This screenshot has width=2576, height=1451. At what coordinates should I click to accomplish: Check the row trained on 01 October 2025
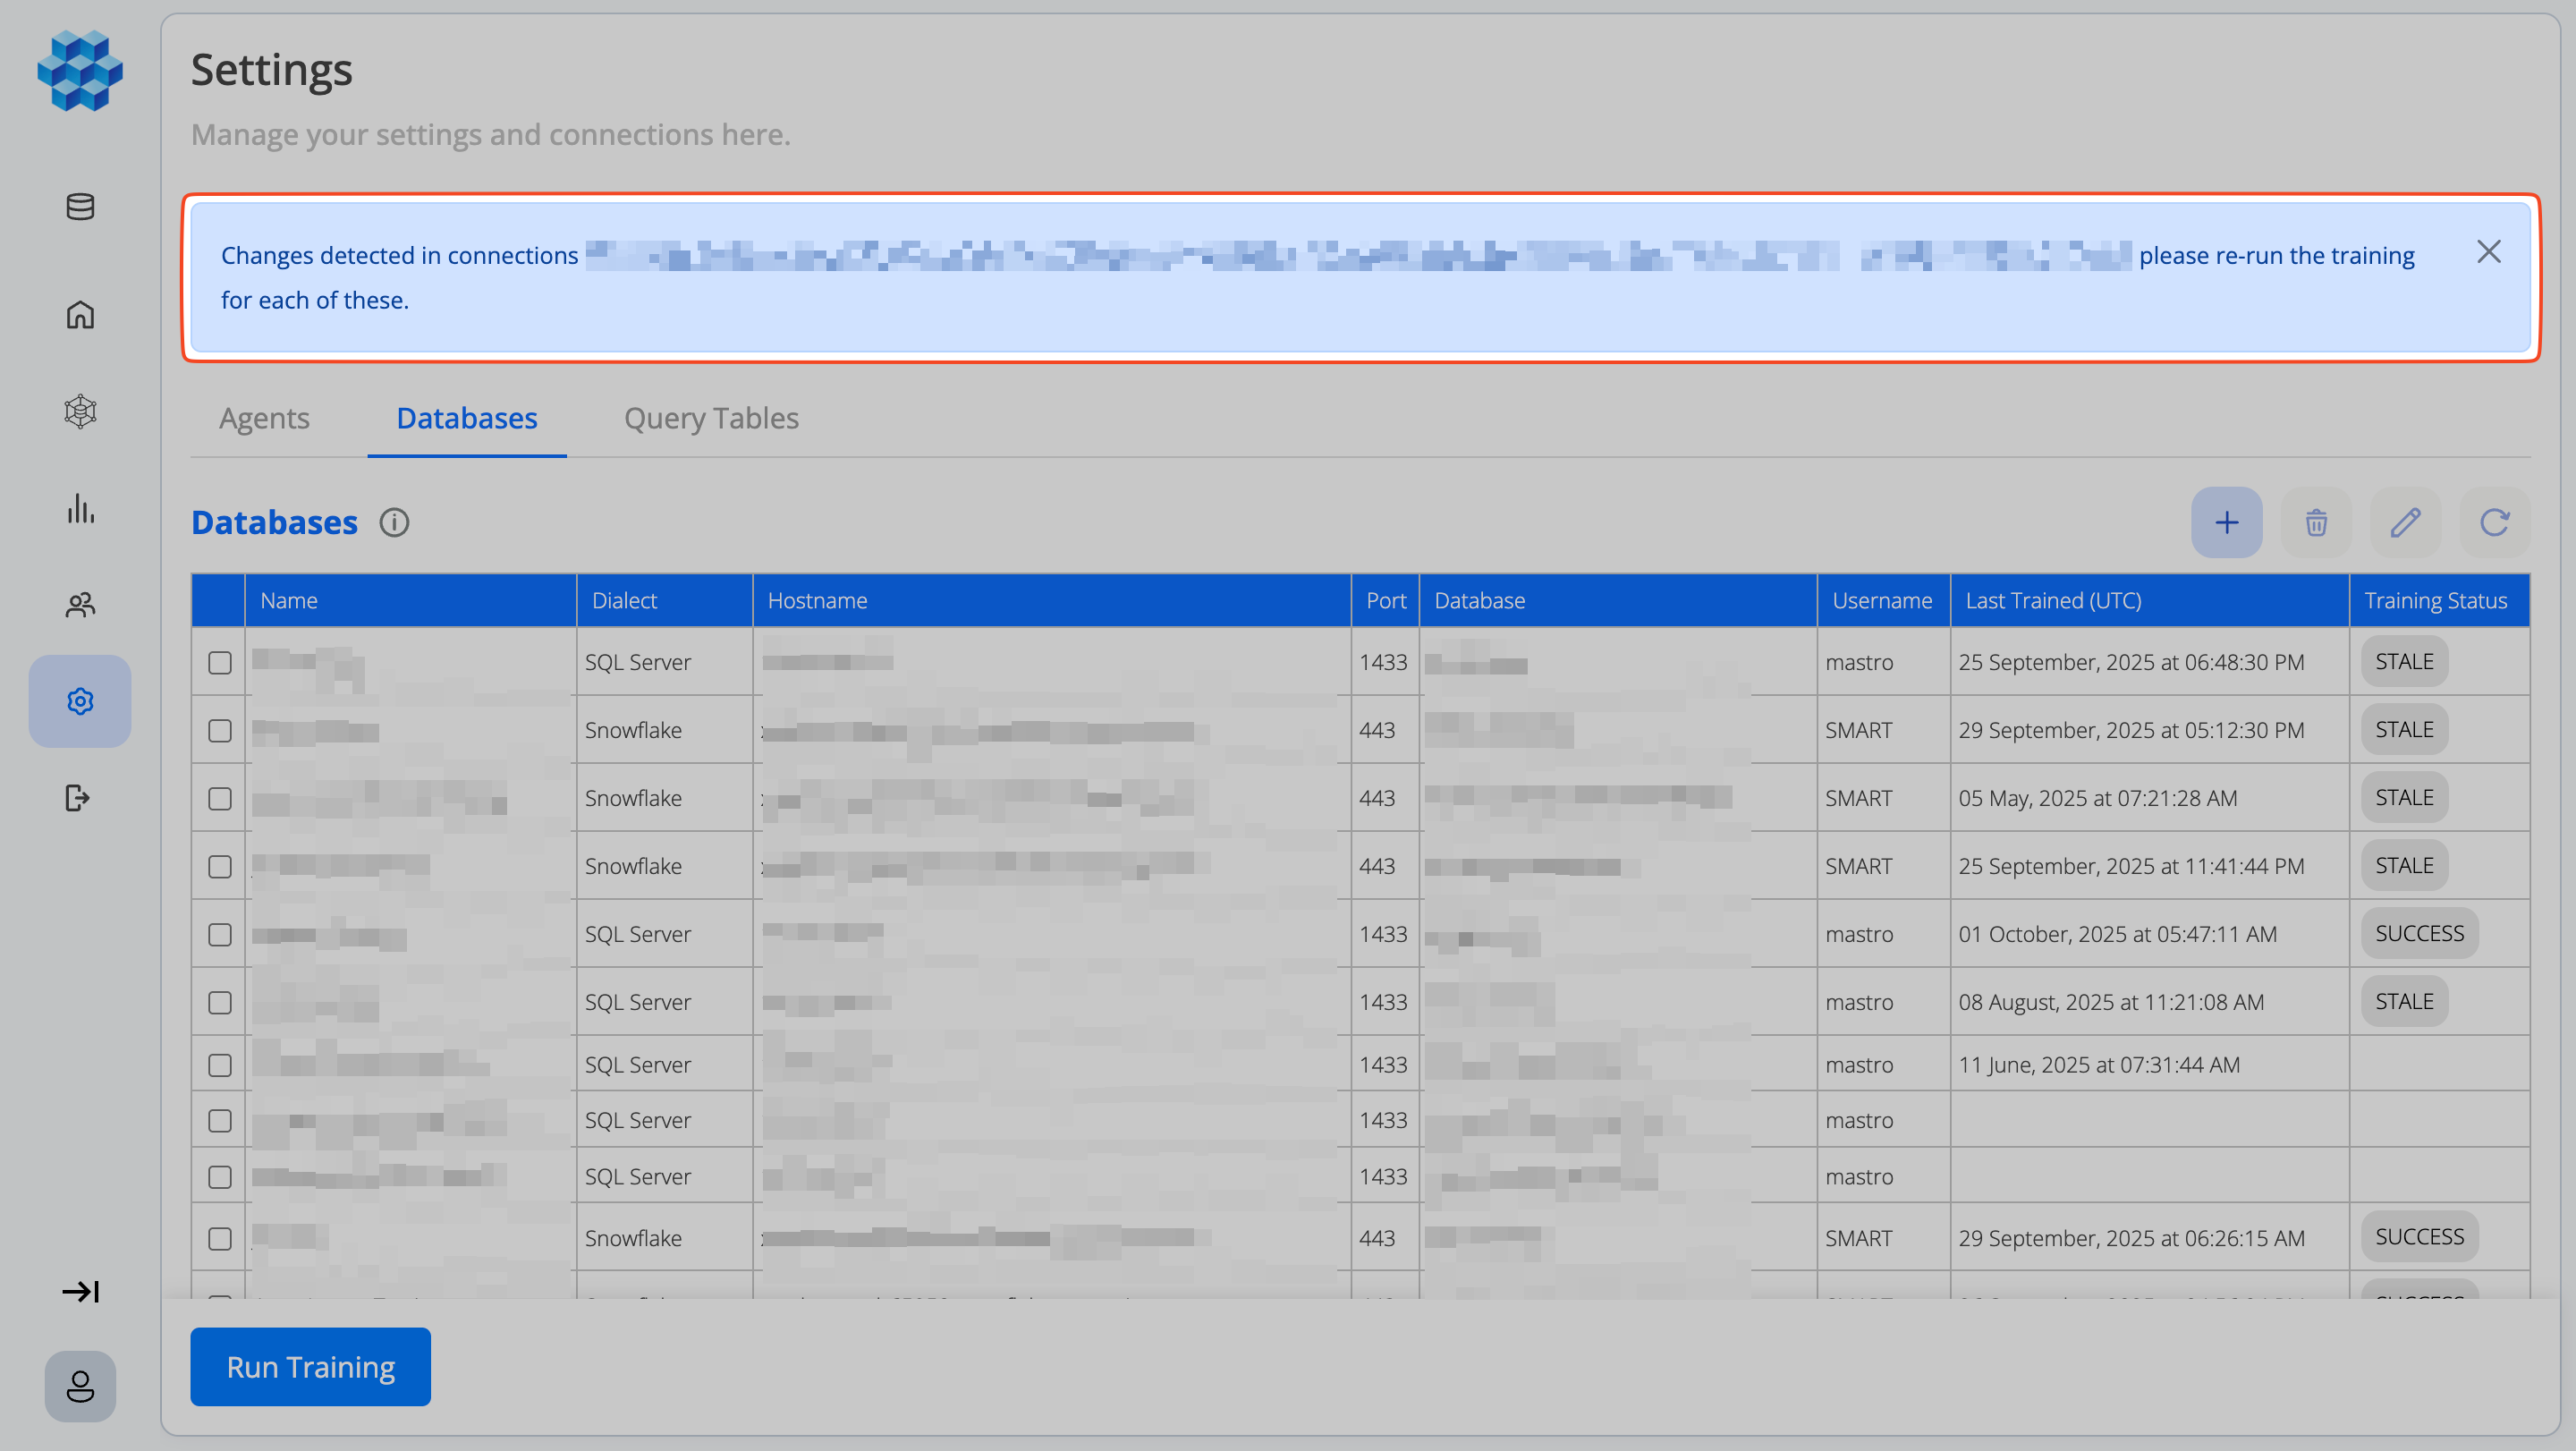[x=219, y=934]
